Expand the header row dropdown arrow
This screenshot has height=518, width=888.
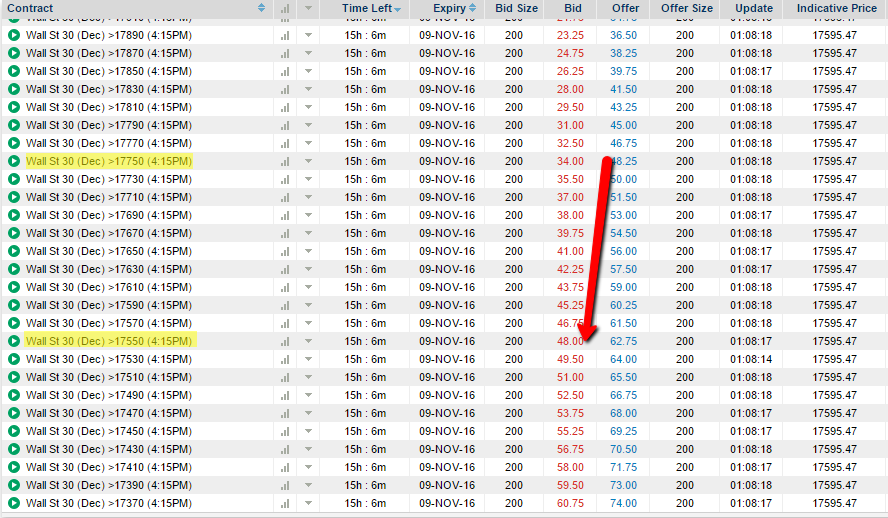coord(308,8)
